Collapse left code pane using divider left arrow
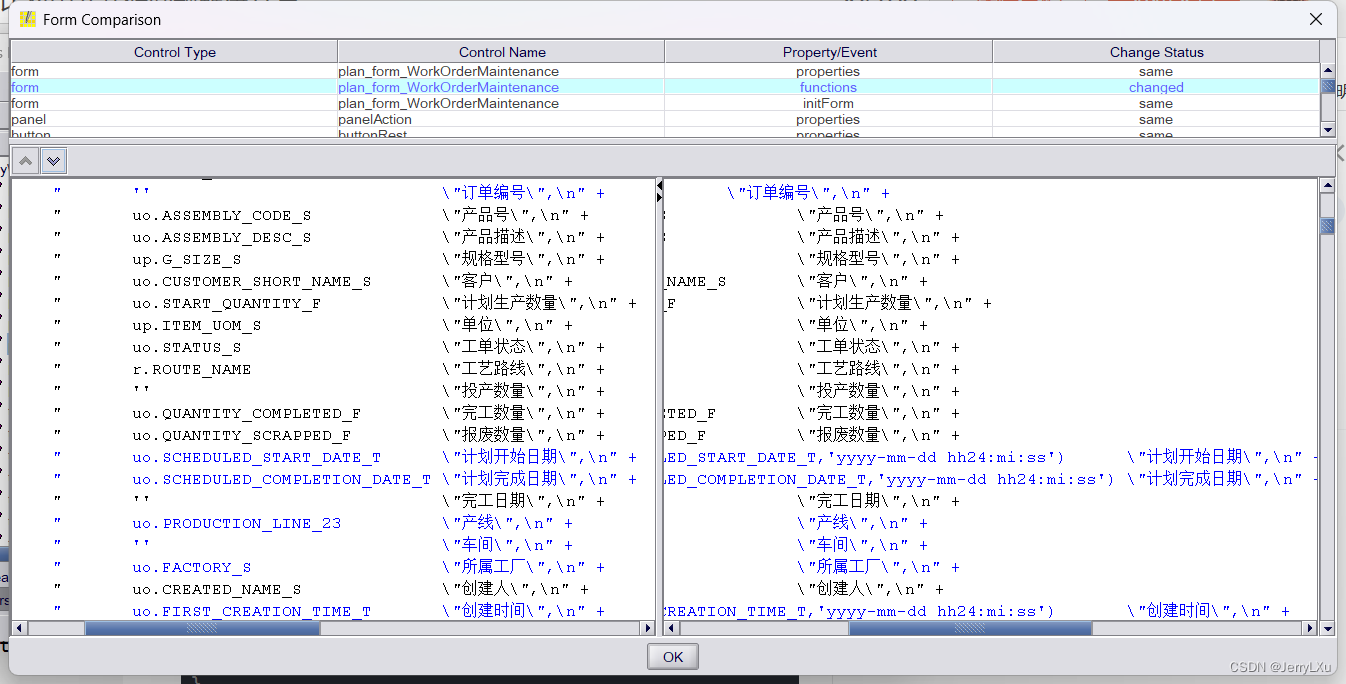This screenshot has height=684, width=1346. click(659, 185)
